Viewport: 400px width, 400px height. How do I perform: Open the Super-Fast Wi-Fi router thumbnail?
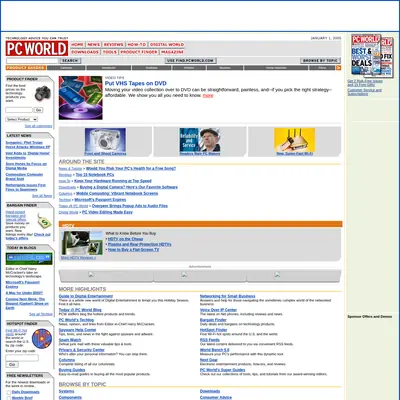tap(295, 140)
